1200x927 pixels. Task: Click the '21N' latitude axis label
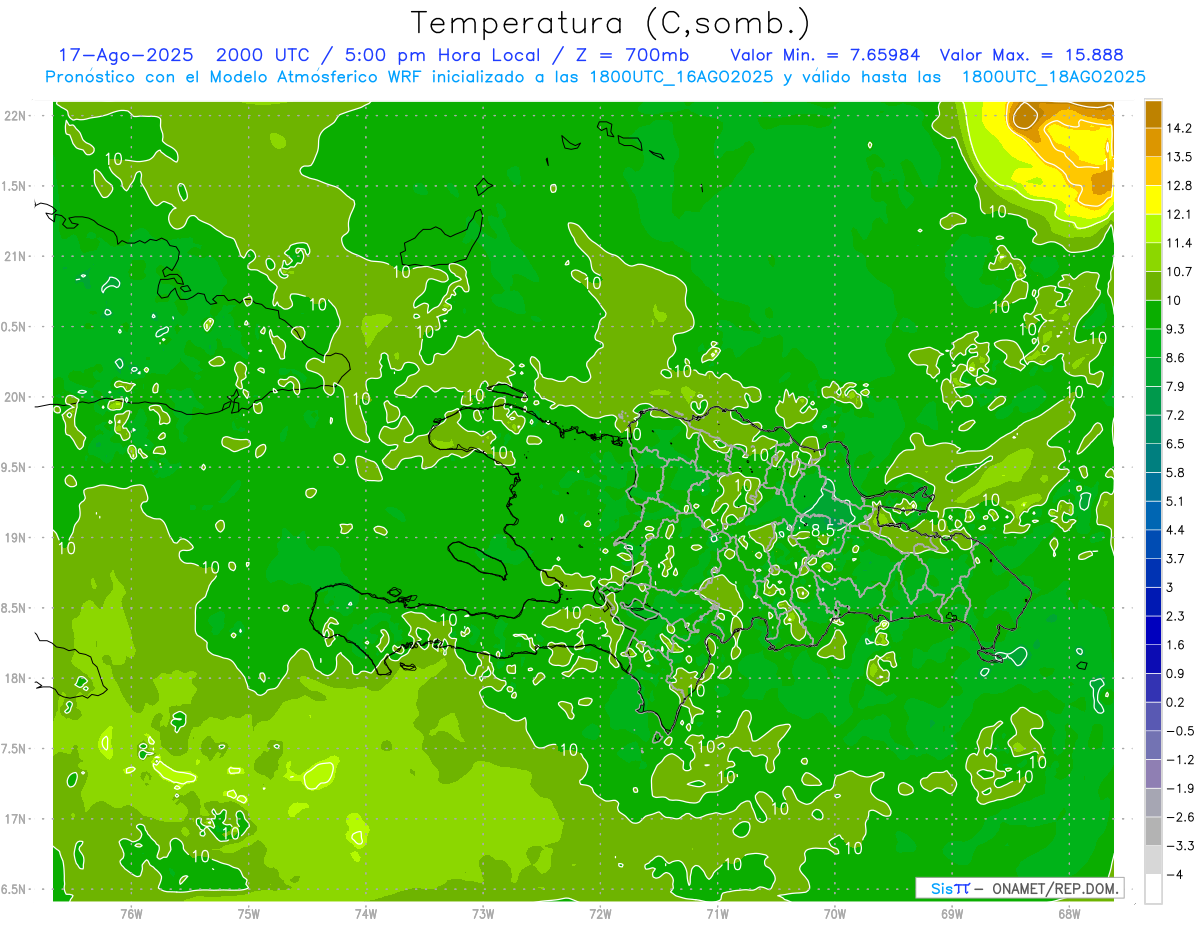[x=15, y=257]
